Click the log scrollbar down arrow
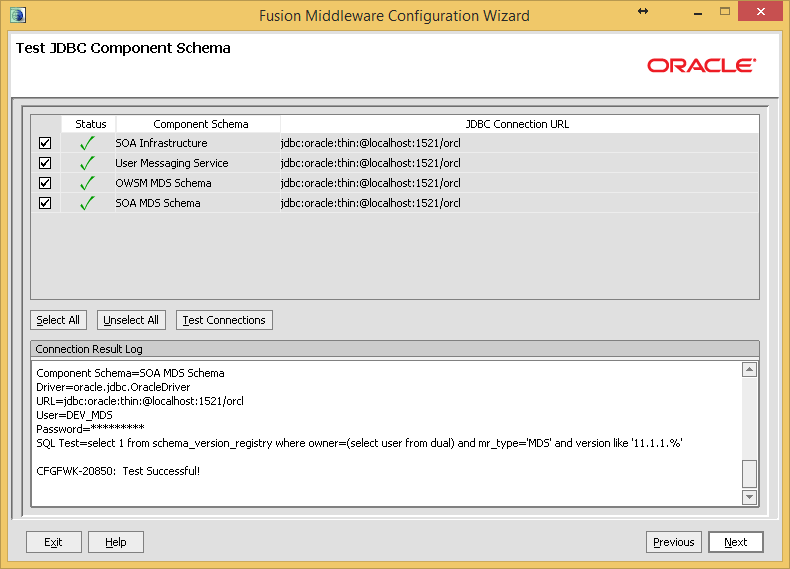Screen dimensions: 790x569 (x=749, y=497)
